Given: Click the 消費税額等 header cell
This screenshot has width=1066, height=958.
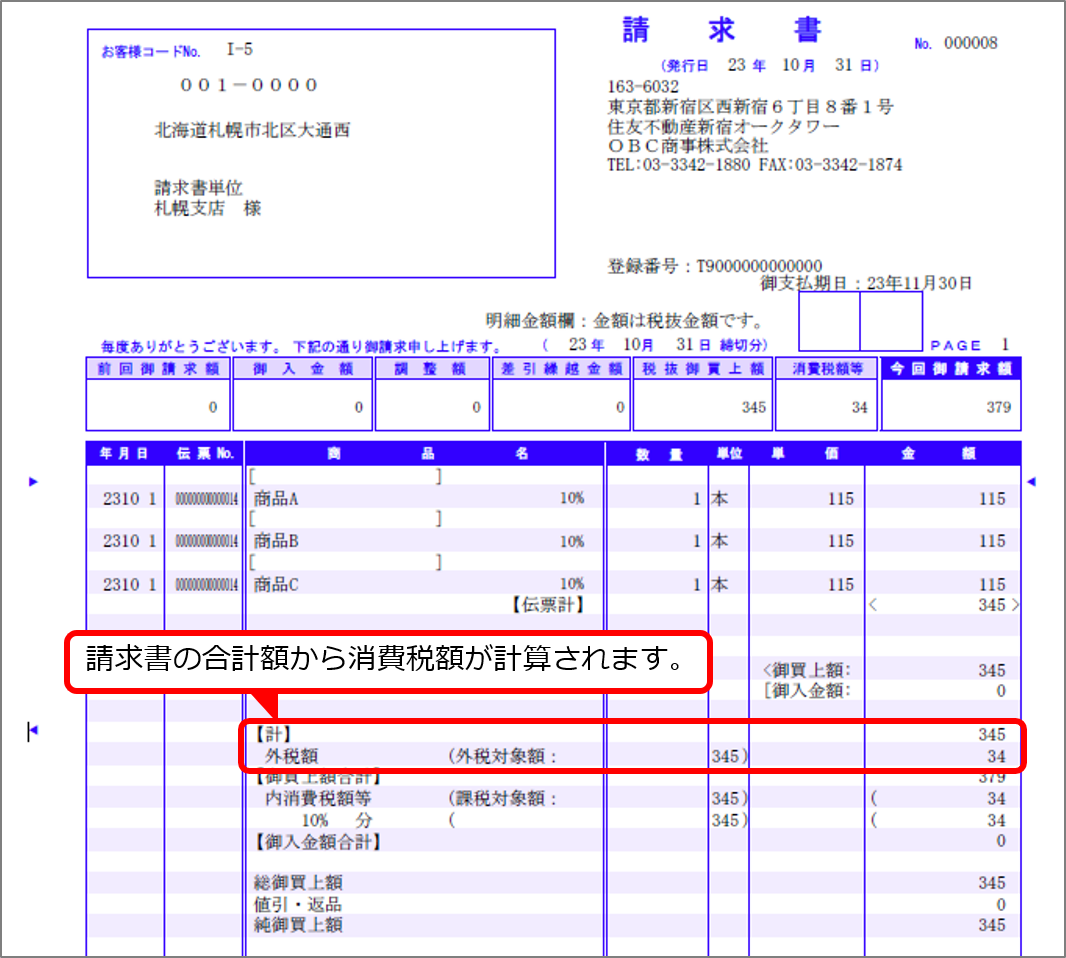Looking at the screenshot, I should pyautogui.click(x=827, y=369).
